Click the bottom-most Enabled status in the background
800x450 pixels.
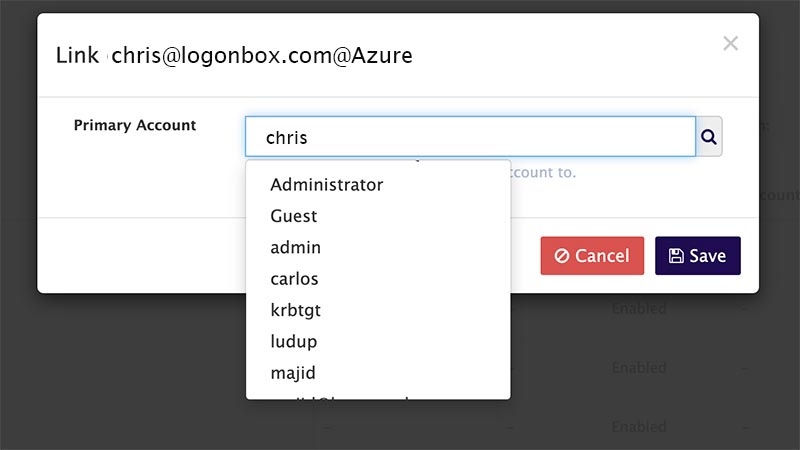pos(638,427)
